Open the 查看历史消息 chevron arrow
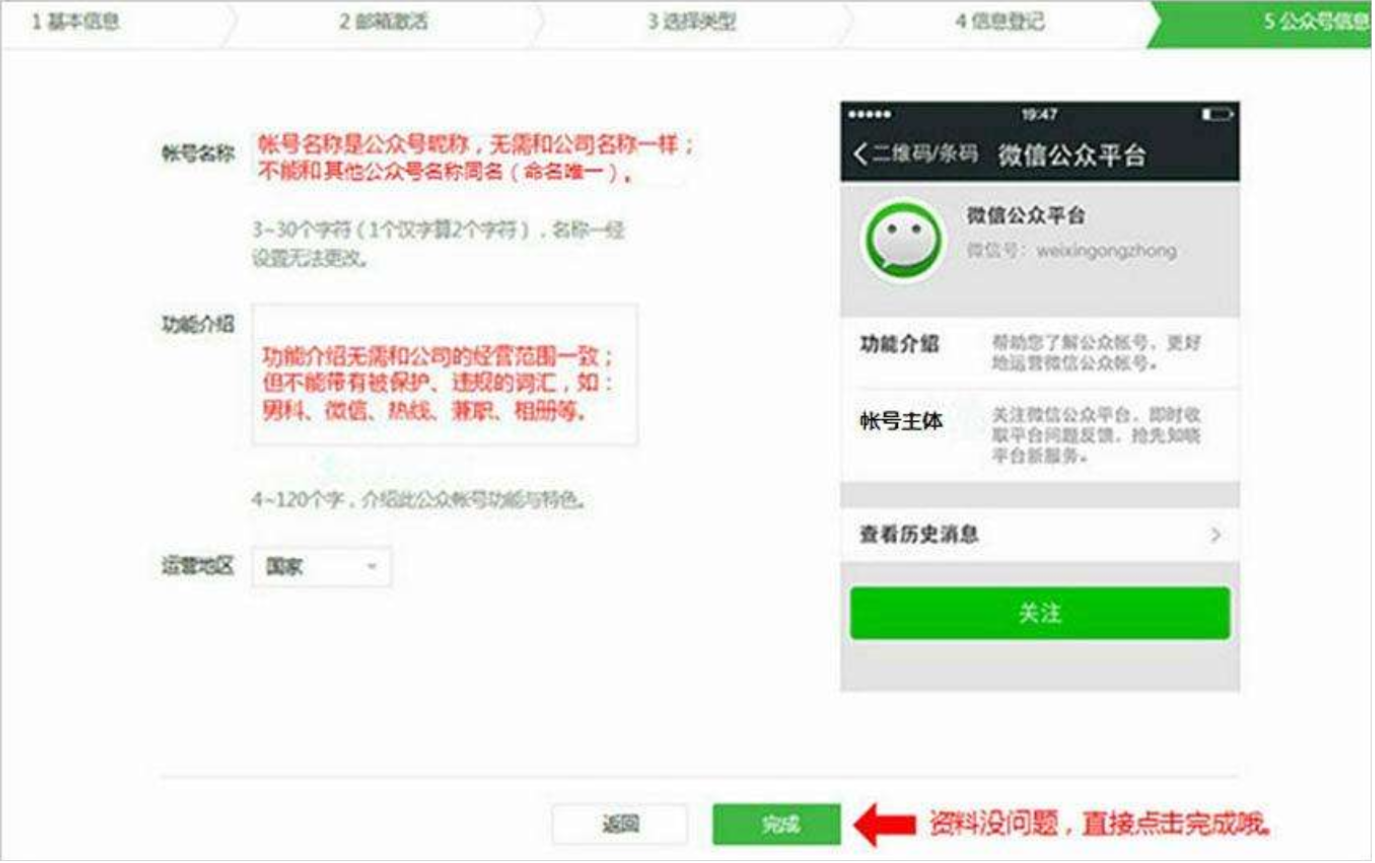The height and width of the screenshot is (863, 1375). tap(1215, 535)
